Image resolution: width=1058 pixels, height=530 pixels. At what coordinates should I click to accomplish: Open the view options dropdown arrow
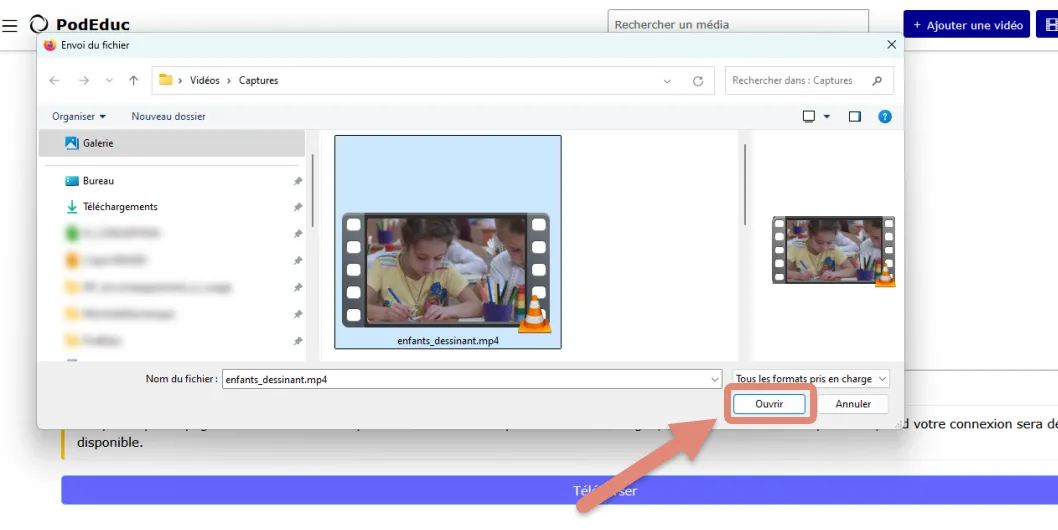(827, 116)
